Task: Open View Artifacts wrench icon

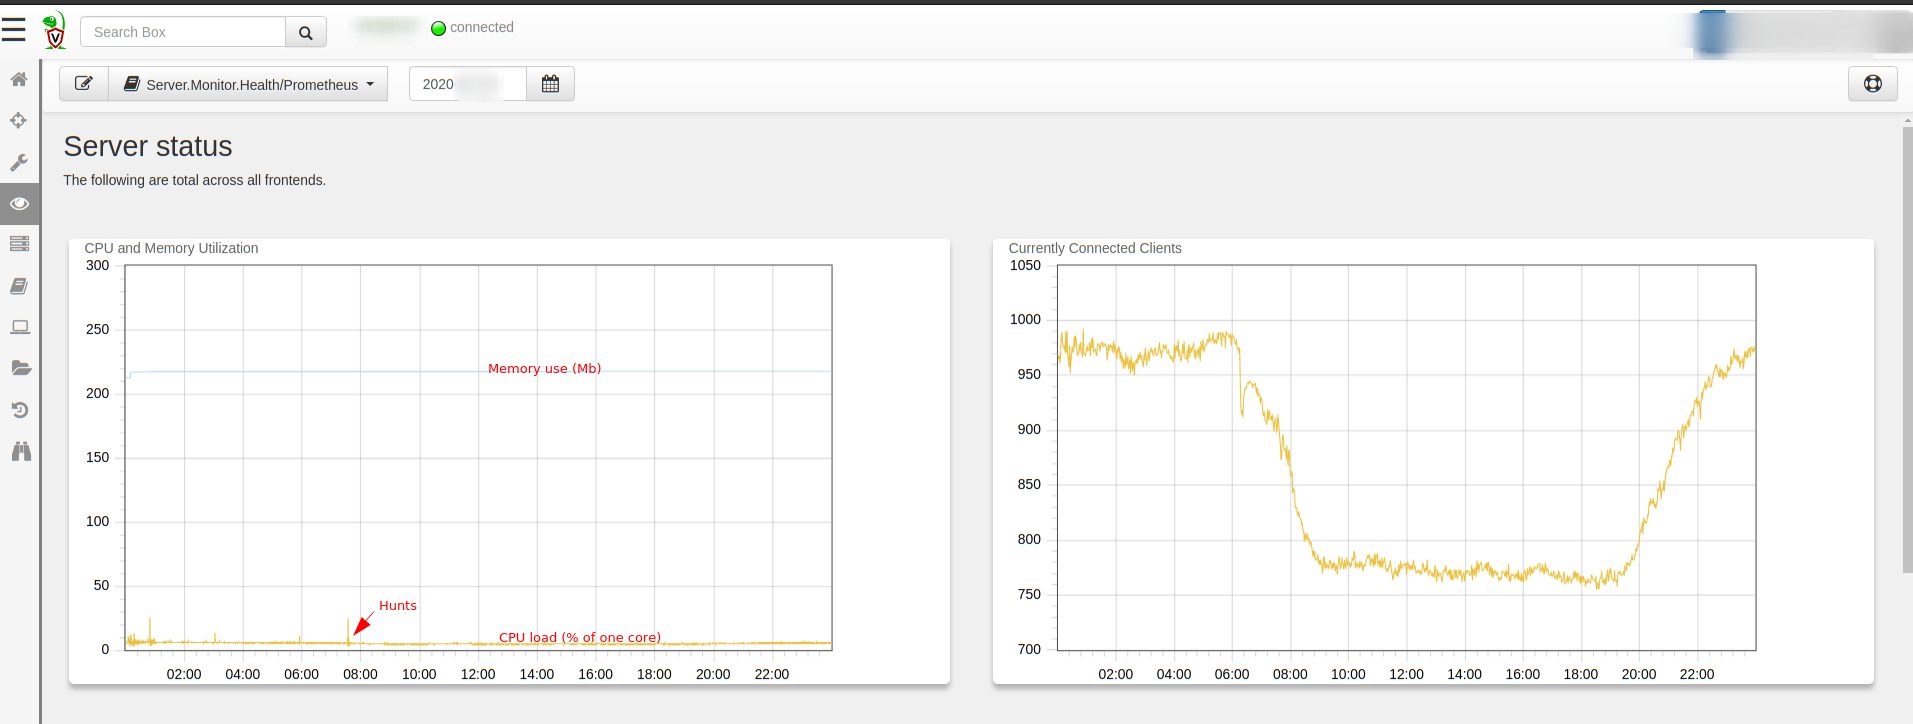Action: [x=19, y=162]
